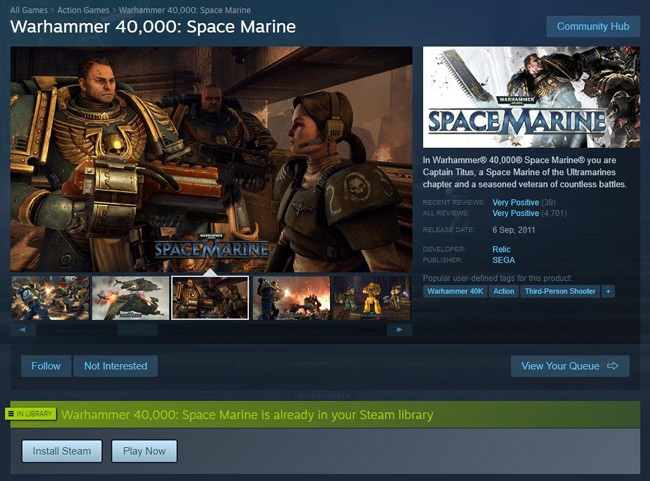650x481 pixels.
Task: Click the main screenshot of Captain Titus
Action: click(x=211, y=159)
